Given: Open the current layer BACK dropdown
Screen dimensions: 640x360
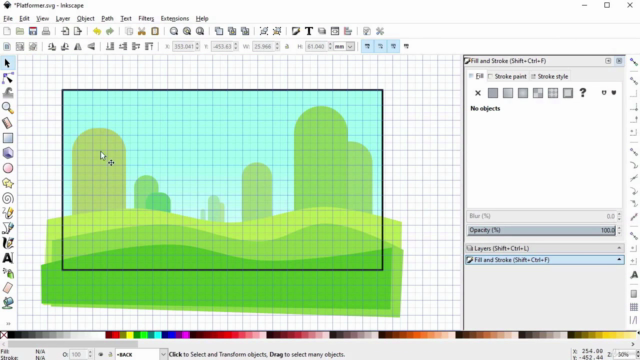Looking at the screenshot, I should [x=163, y=354].
